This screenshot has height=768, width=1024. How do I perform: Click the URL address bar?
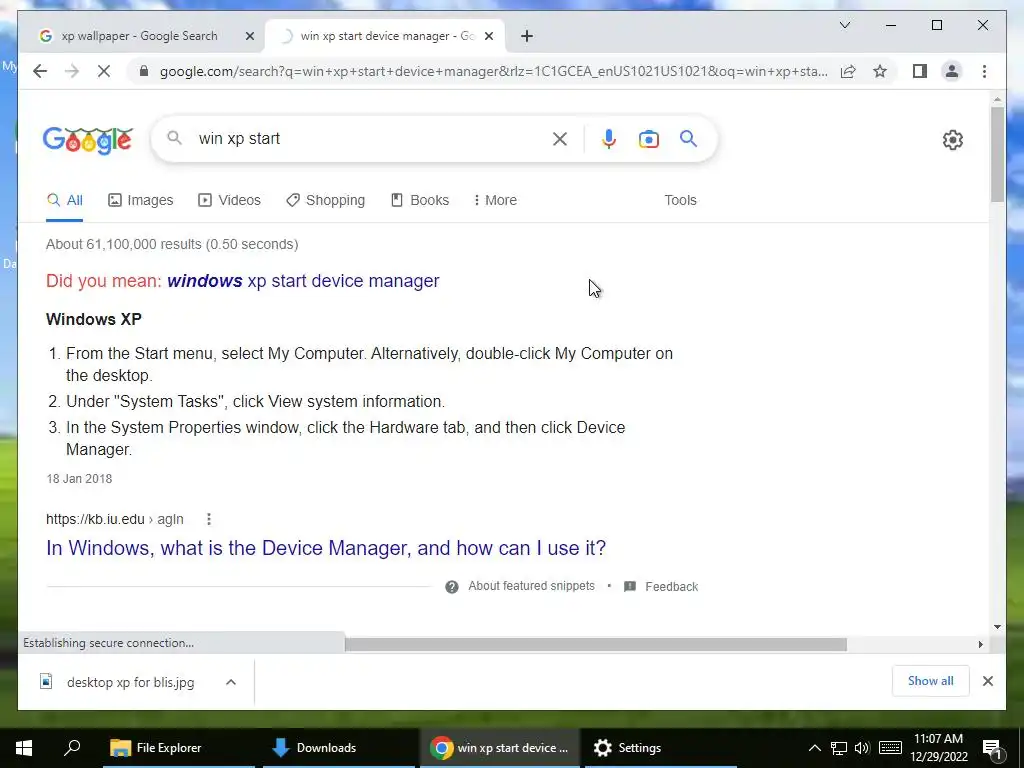[x=494, y=71]
